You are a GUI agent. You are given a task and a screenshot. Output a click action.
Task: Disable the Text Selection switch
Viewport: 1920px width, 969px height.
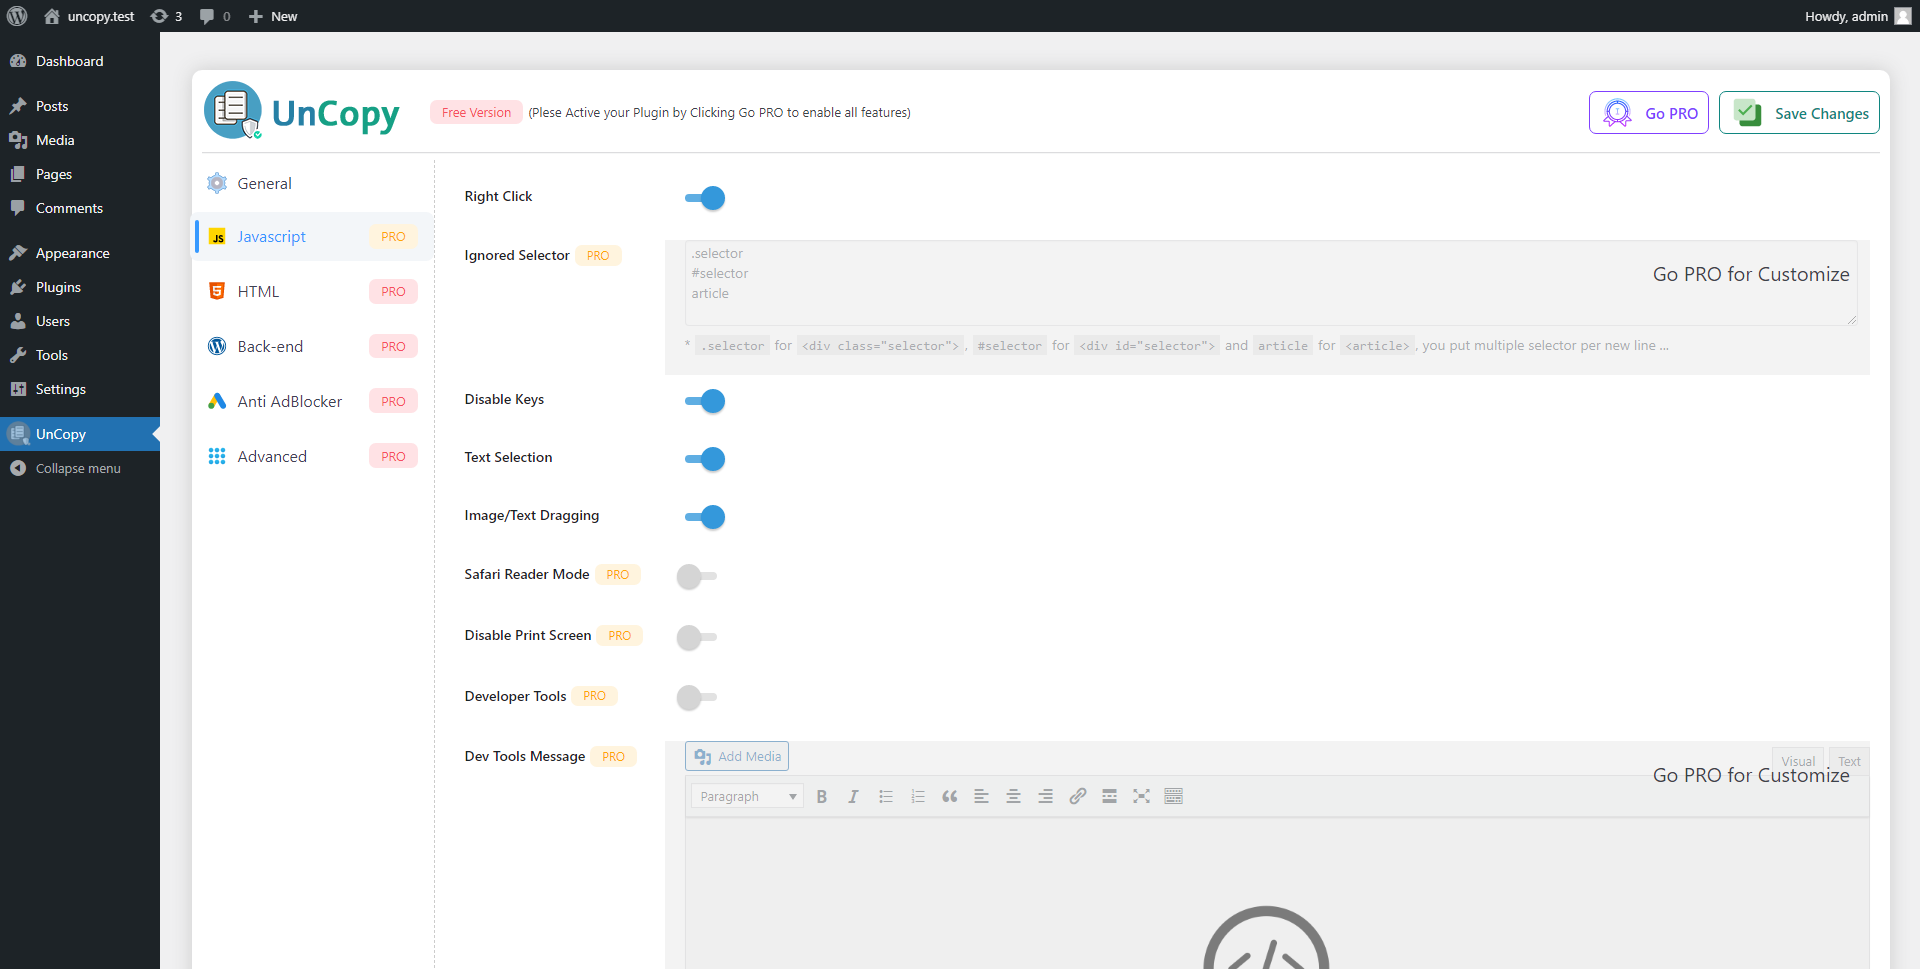point(705,459)
